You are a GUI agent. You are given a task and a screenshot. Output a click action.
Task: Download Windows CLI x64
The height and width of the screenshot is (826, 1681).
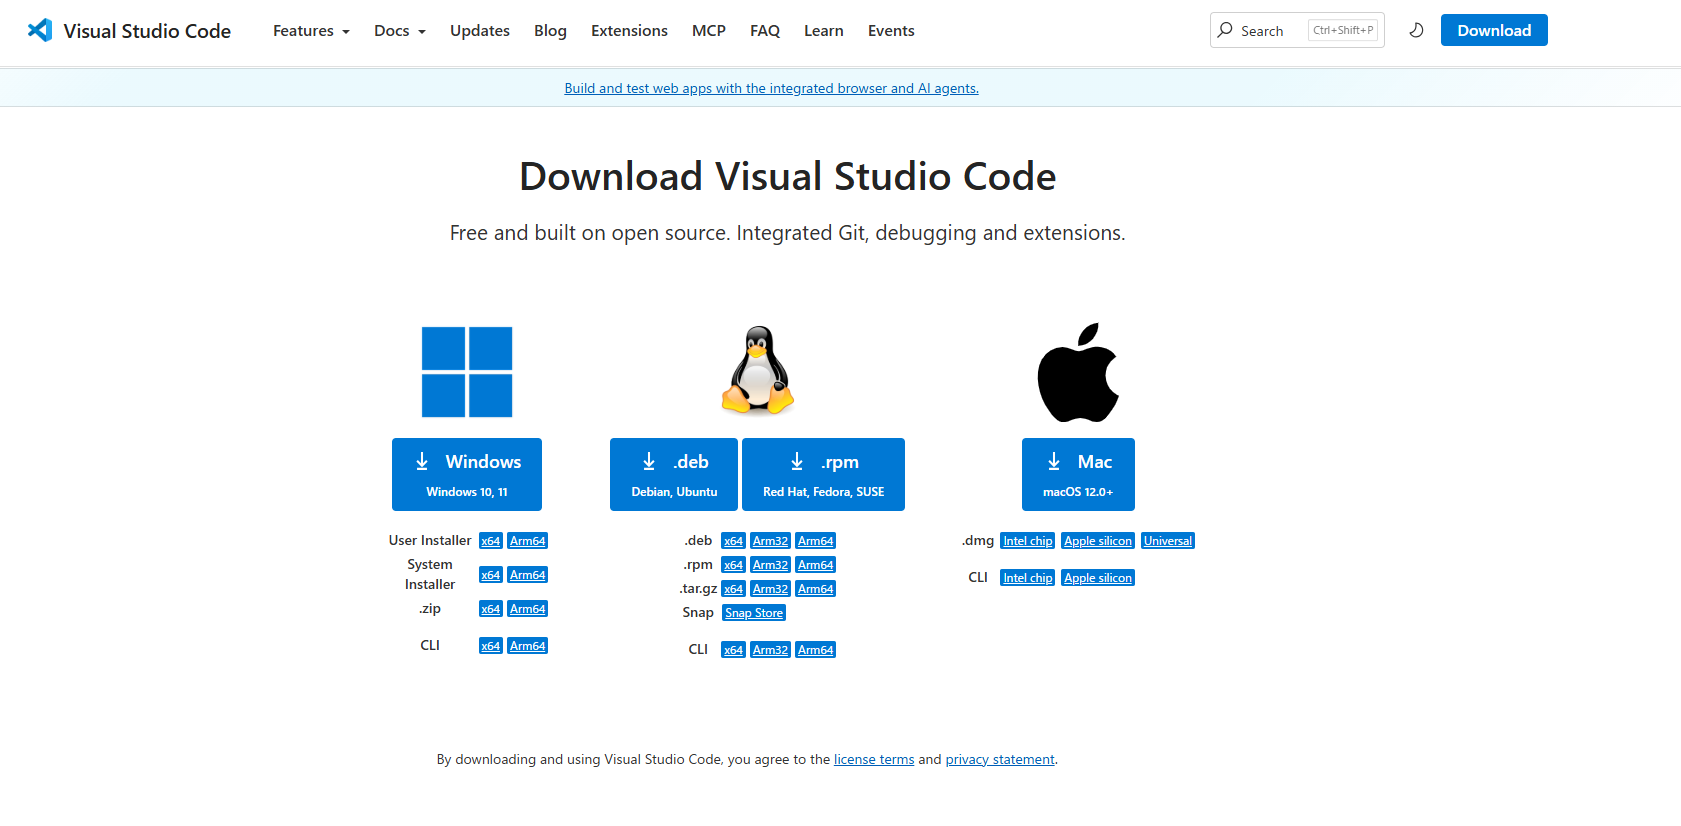490,646
